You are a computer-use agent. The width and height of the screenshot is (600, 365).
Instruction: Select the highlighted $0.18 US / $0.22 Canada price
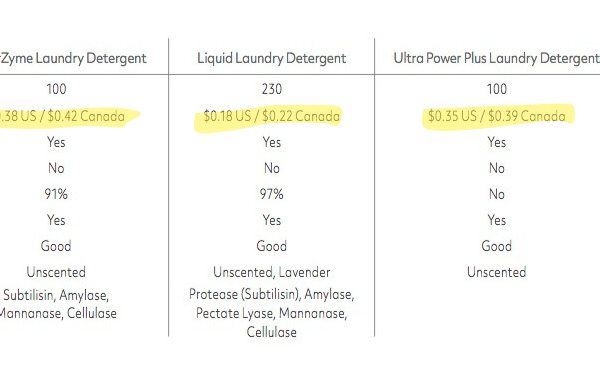[x=272, y=116]
